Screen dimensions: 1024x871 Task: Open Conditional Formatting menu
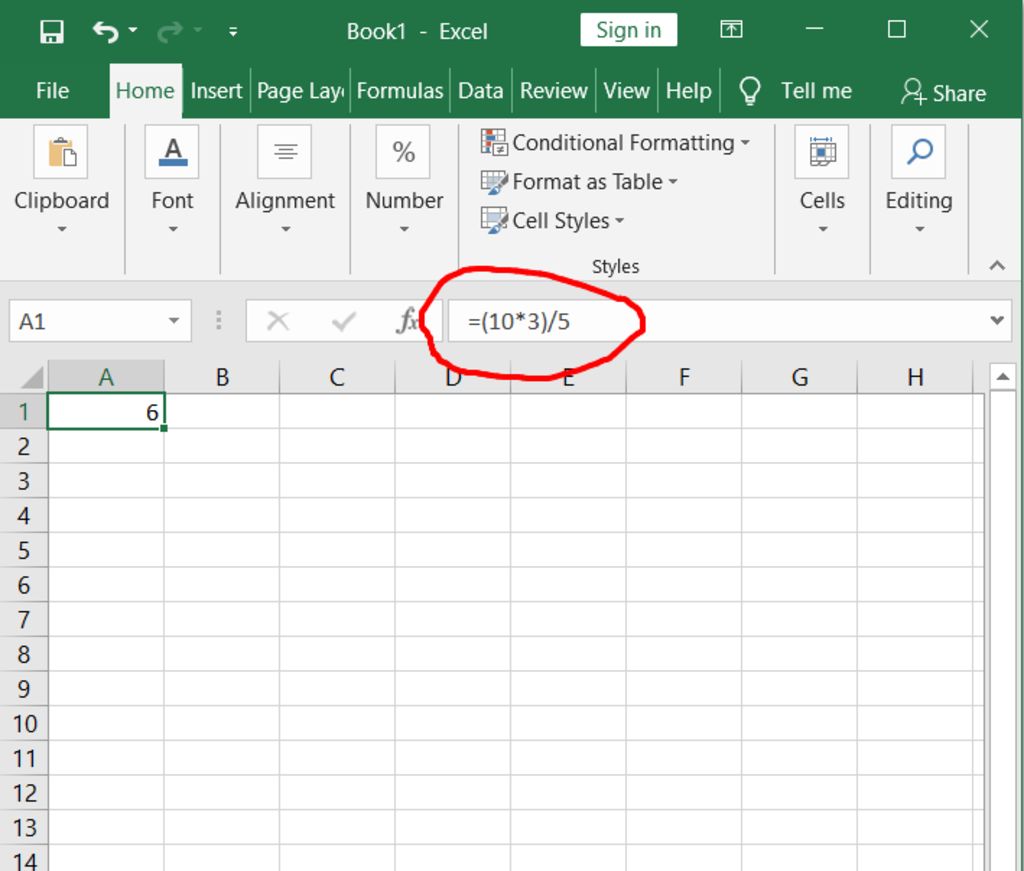(x=615, y=142)
